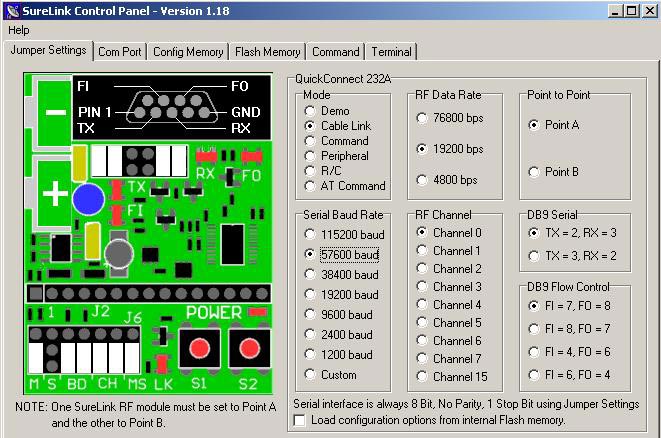Image resolution: width=661 pixels, height=438 pixels.
Task: Click the gray round component on board
Action: click(x=119, y=254)
